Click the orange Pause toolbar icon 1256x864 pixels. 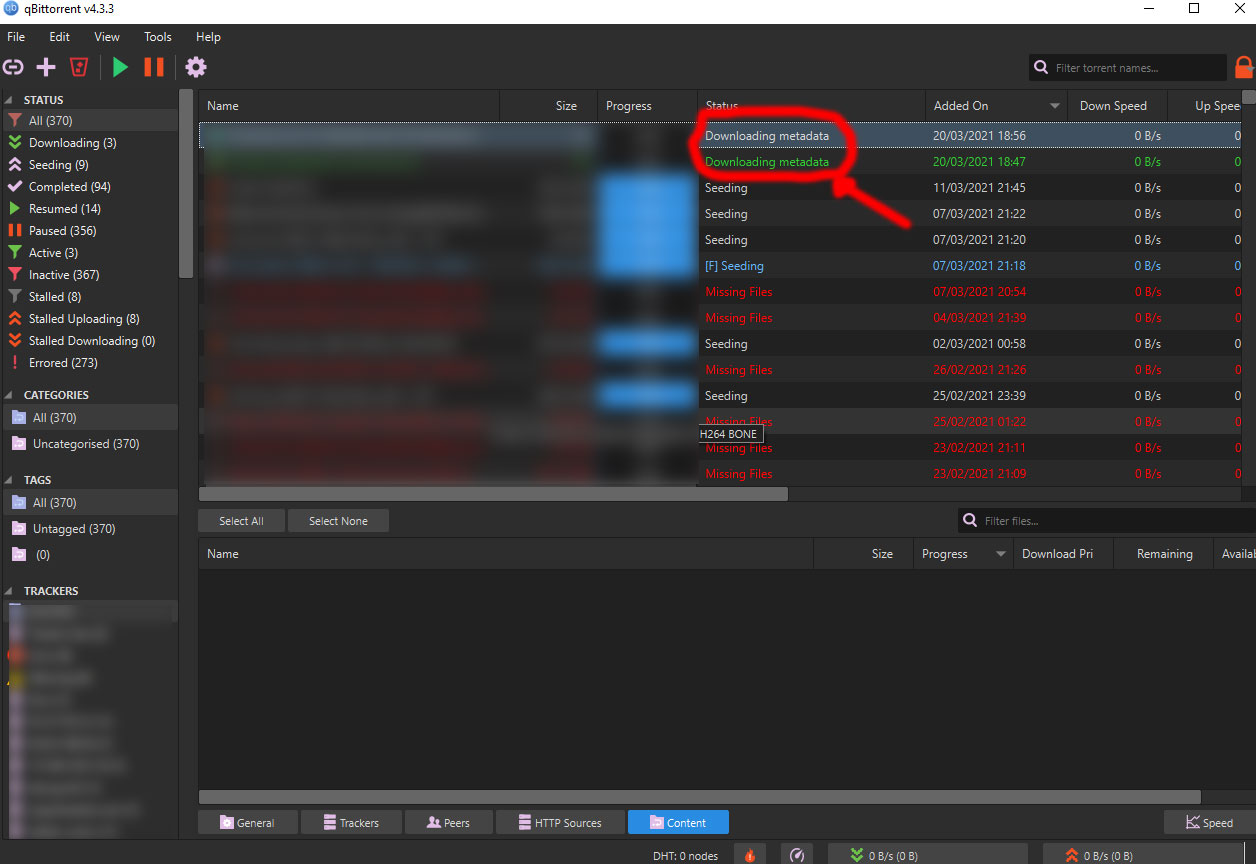coord(154,67)
